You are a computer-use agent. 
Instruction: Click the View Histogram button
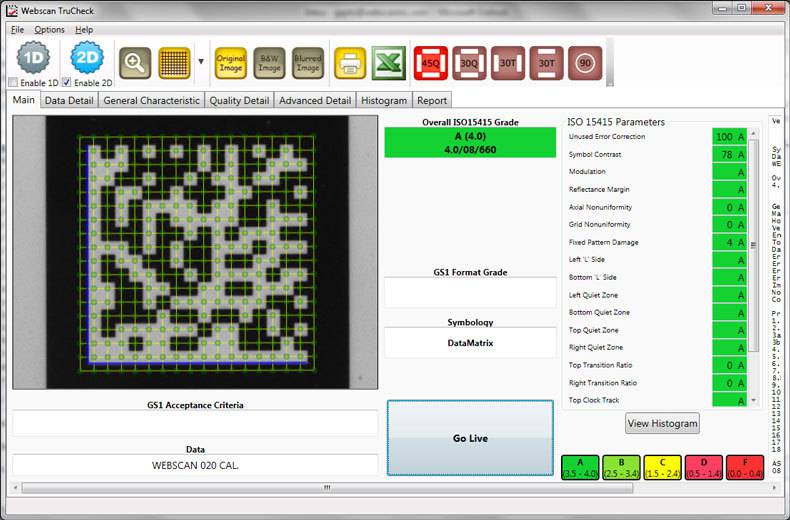[x=662, y=423]
